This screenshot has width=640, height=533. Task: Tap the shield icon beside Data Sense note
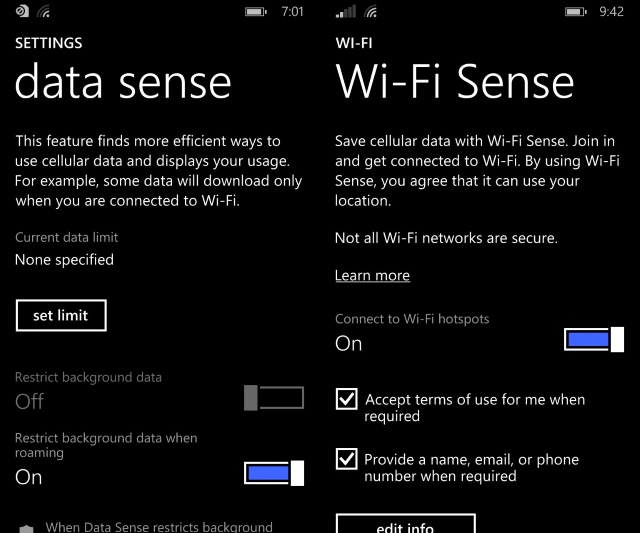(27, 527)
